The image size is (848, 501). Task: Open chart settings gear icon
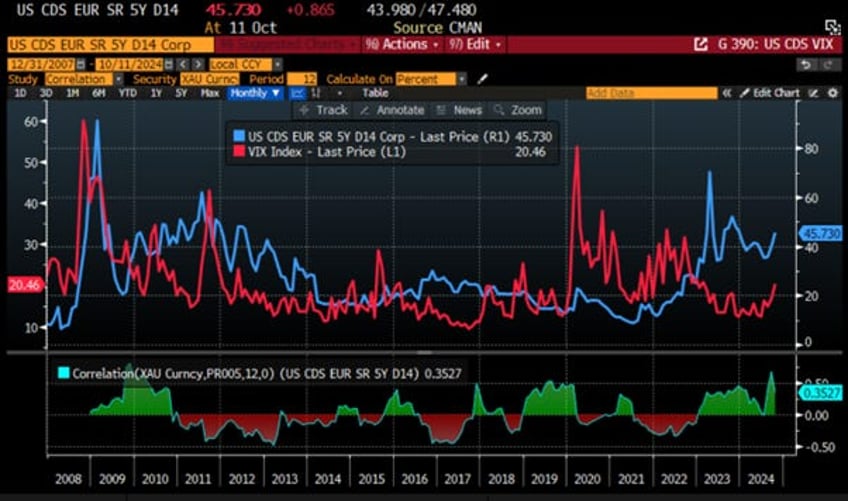coord(833,93)
